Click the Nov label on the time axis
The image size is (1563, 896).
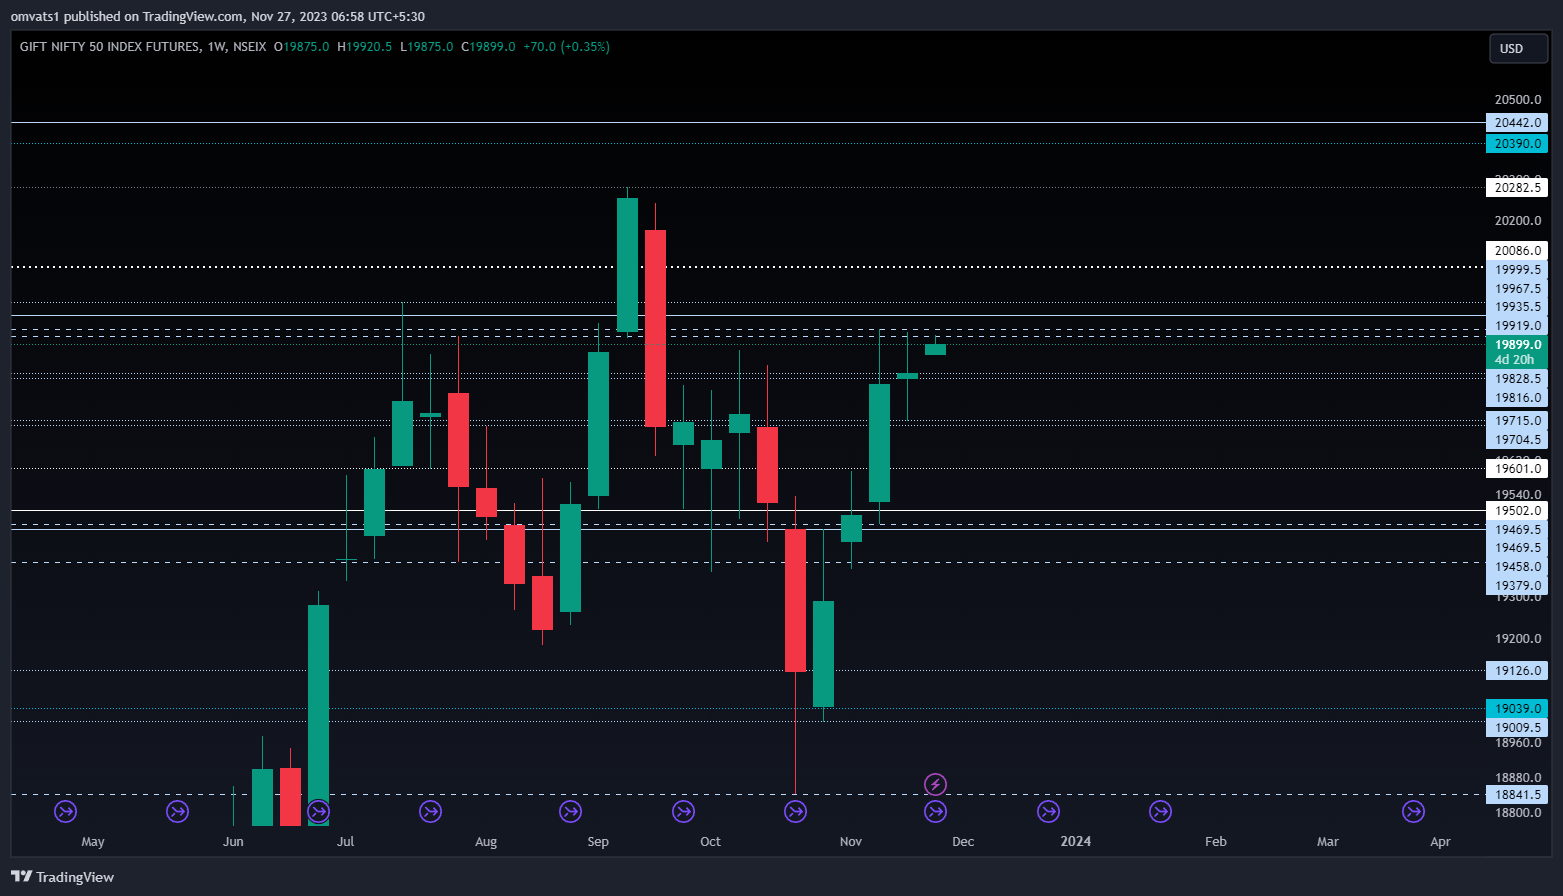tap(851, 842)
